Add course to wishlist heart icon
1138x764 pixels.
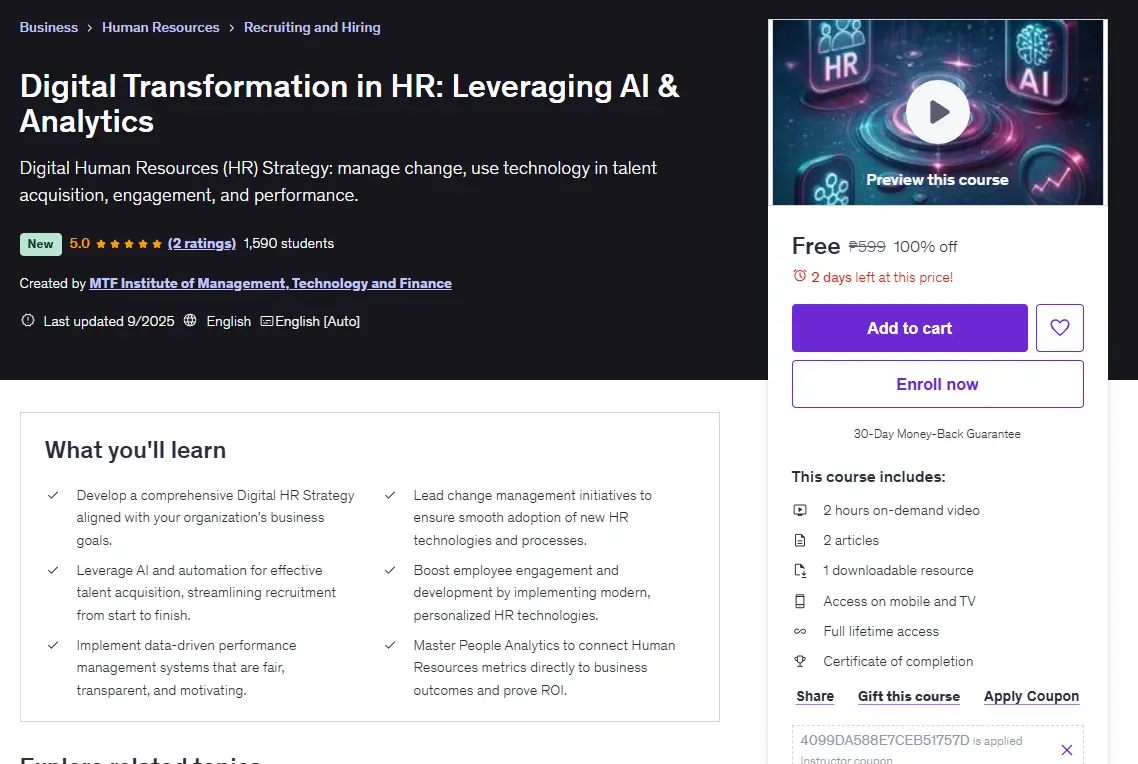[1060, 328]
